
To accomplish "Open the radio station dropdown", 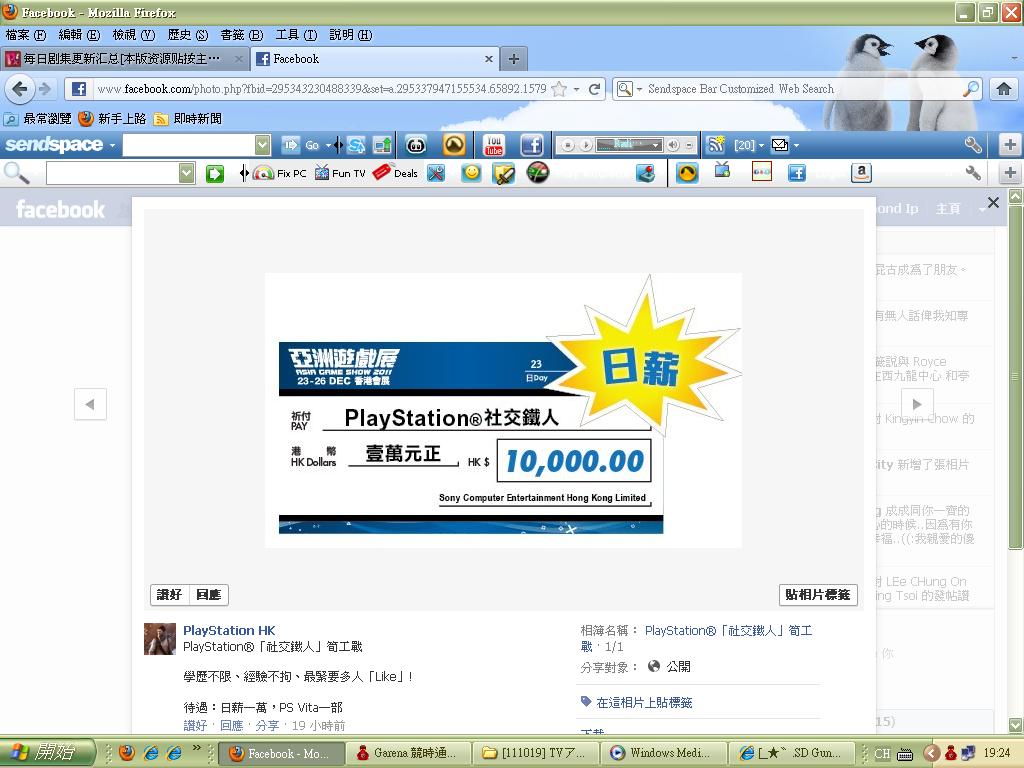I will click(656, 145).
